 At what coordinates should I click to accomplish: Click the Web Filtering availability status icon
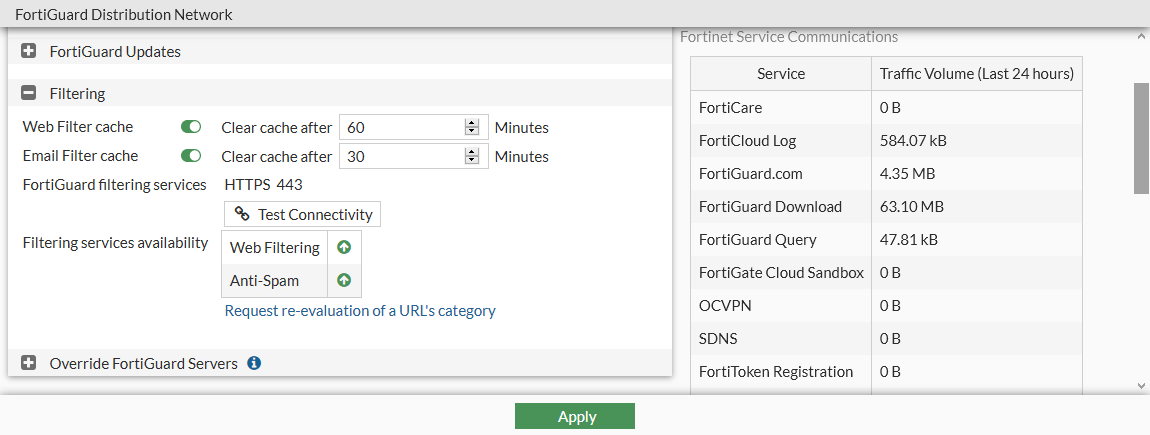tap(344, 247)
